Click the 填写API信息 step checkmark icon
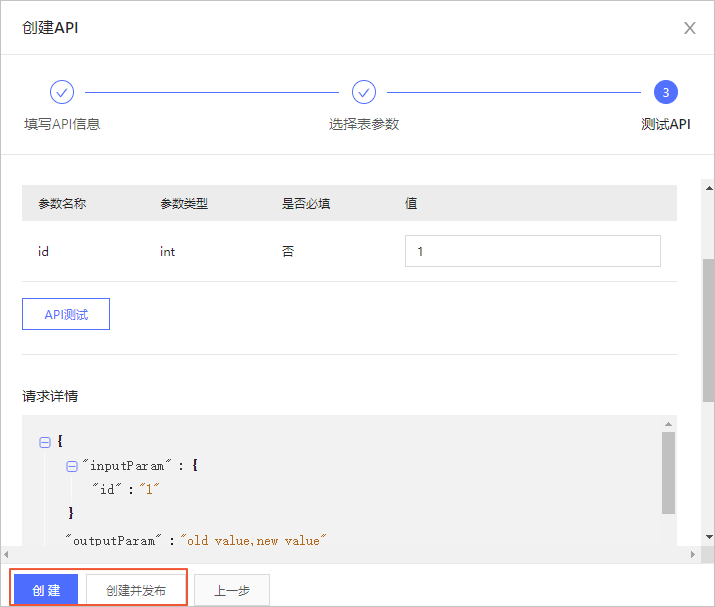Viewport: 715px width, 607px height. click(x=62, y=93)
